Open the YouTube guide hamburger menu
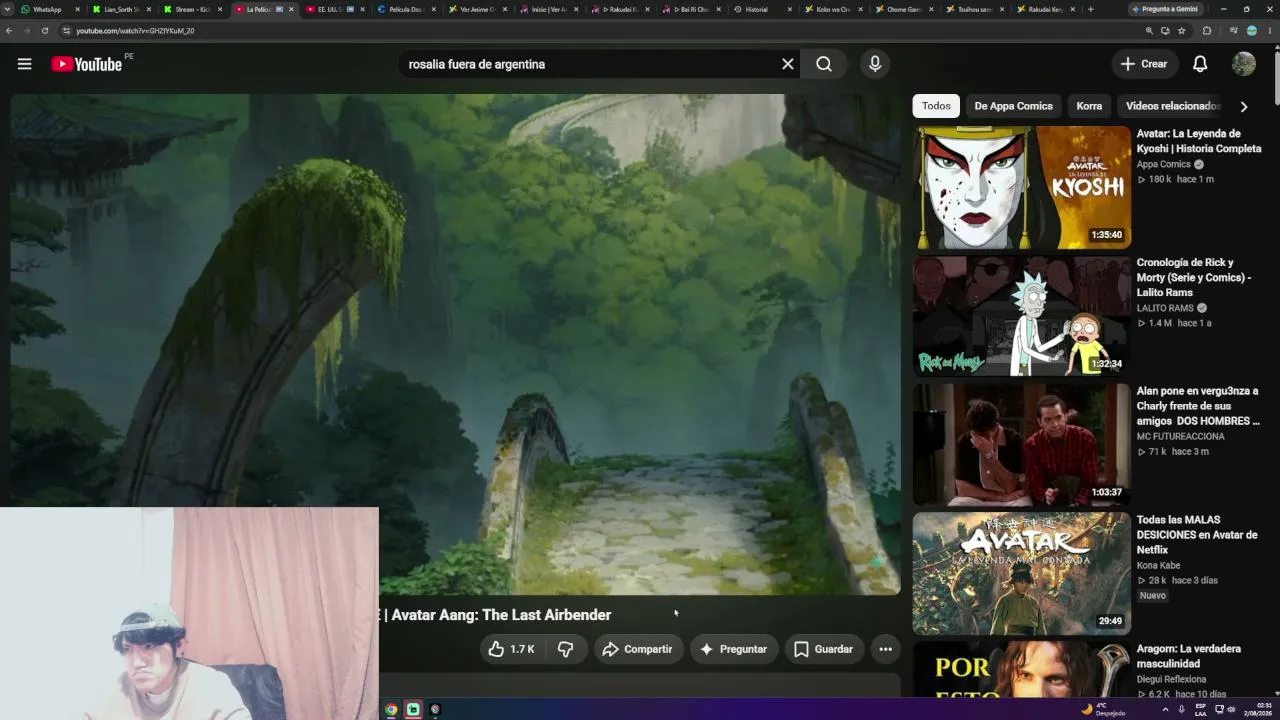Viewport: 1280px width, 720px height. click(x=24, y=64)
